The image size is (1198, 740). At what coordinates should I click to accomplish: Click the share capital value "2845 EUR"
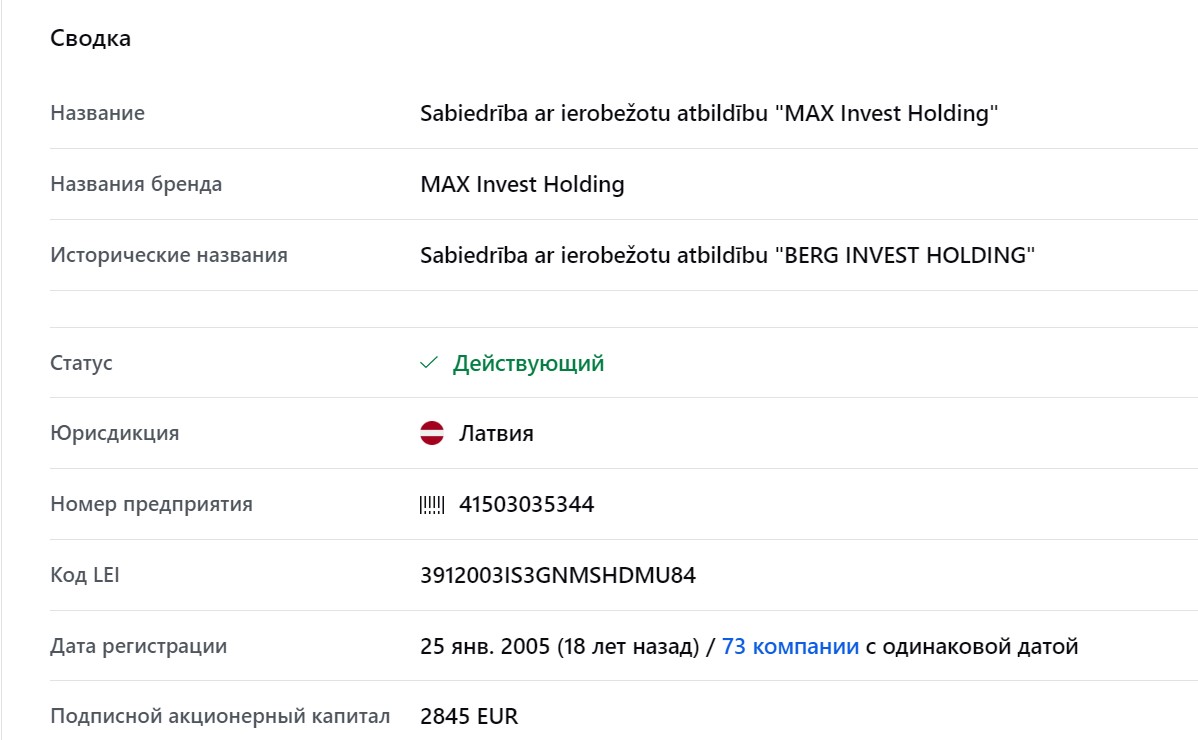click(469, 716)
